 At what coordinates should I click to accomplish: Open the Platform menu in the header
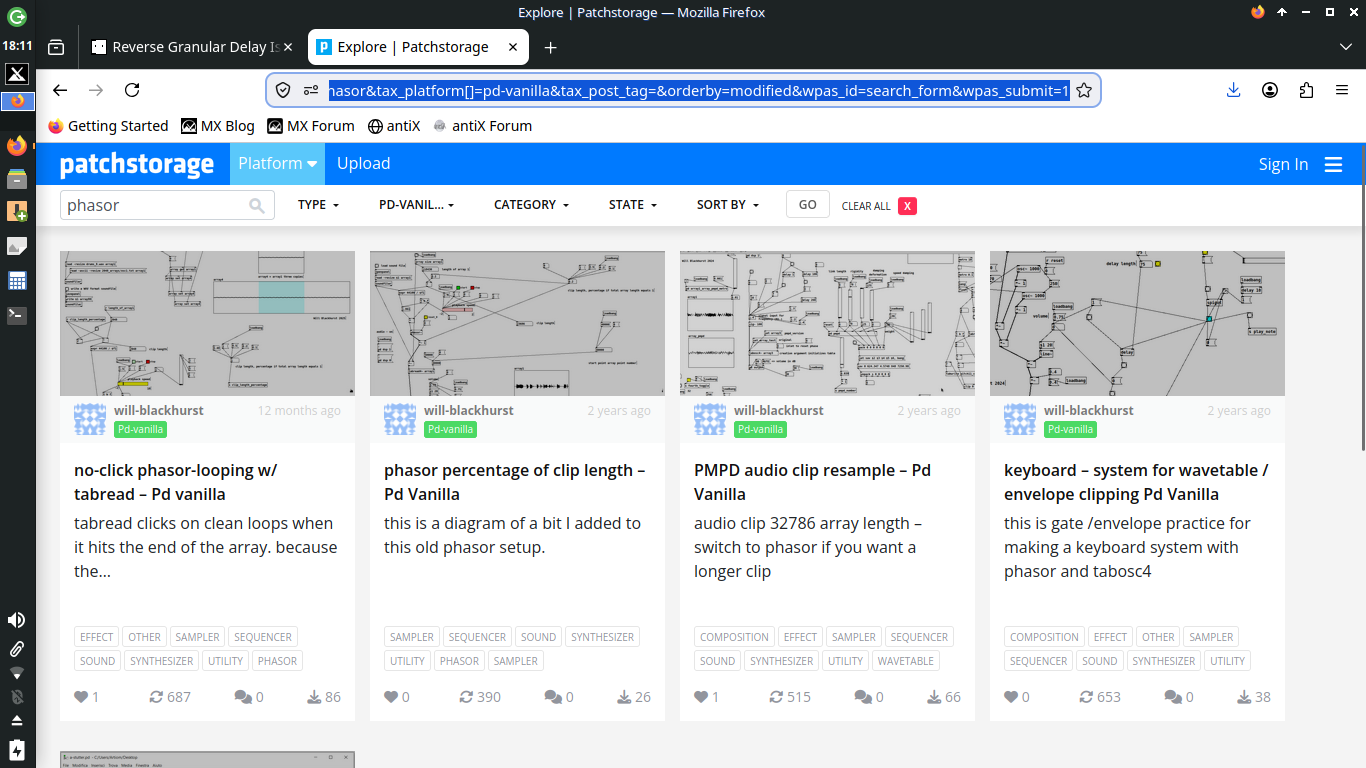(278, 164)
